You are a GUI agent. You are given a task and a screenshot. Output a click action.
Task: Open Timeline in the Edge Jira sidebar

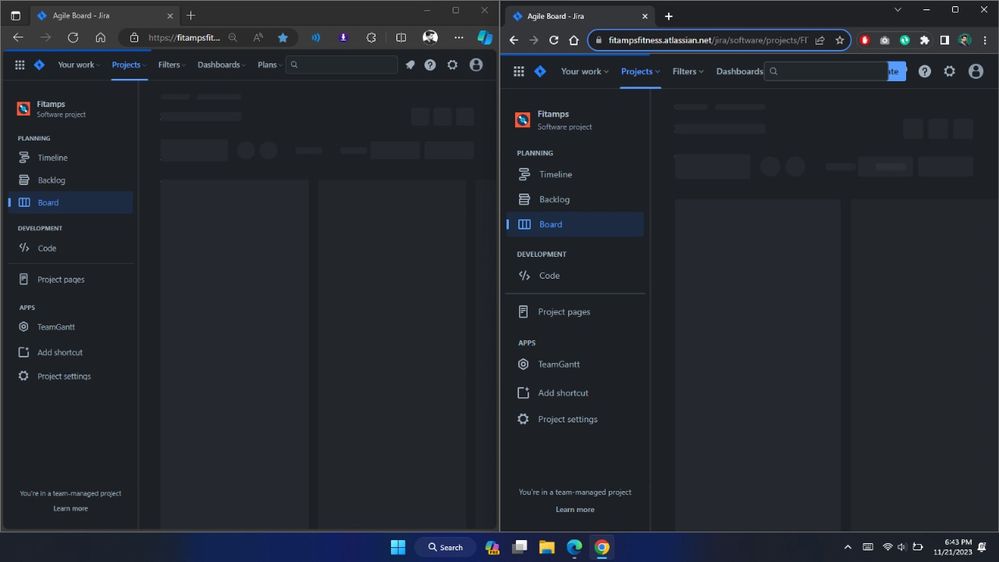[x=70, y=157]
